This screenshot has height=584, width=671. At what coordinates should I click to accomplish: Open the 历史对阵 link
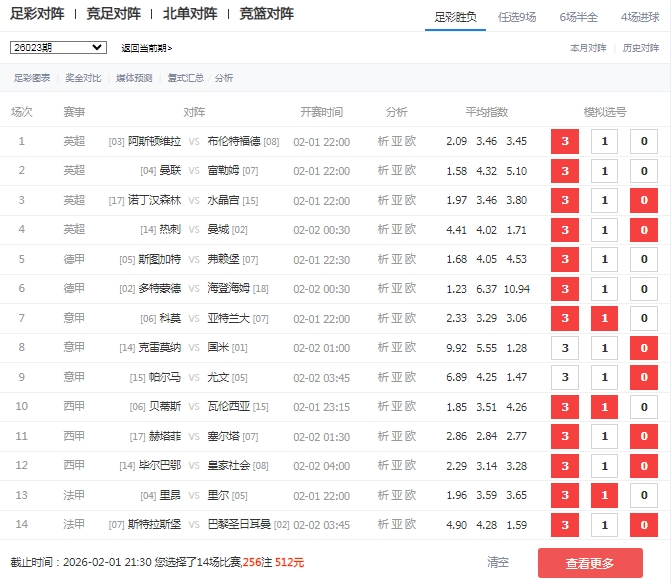641,48
